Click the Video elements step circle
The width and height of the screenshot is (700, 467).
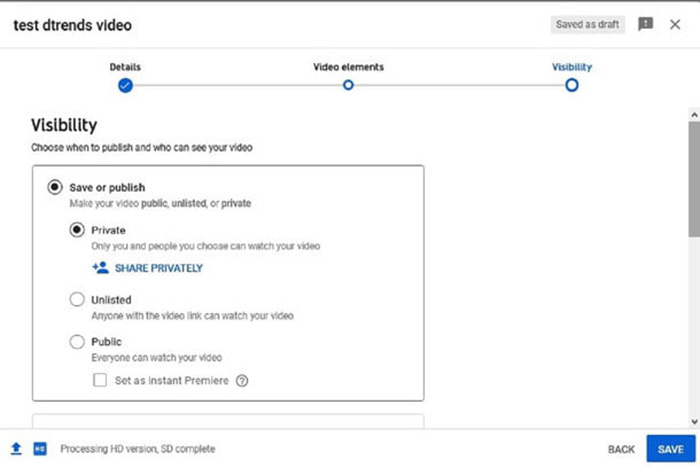tap(348, 86)
